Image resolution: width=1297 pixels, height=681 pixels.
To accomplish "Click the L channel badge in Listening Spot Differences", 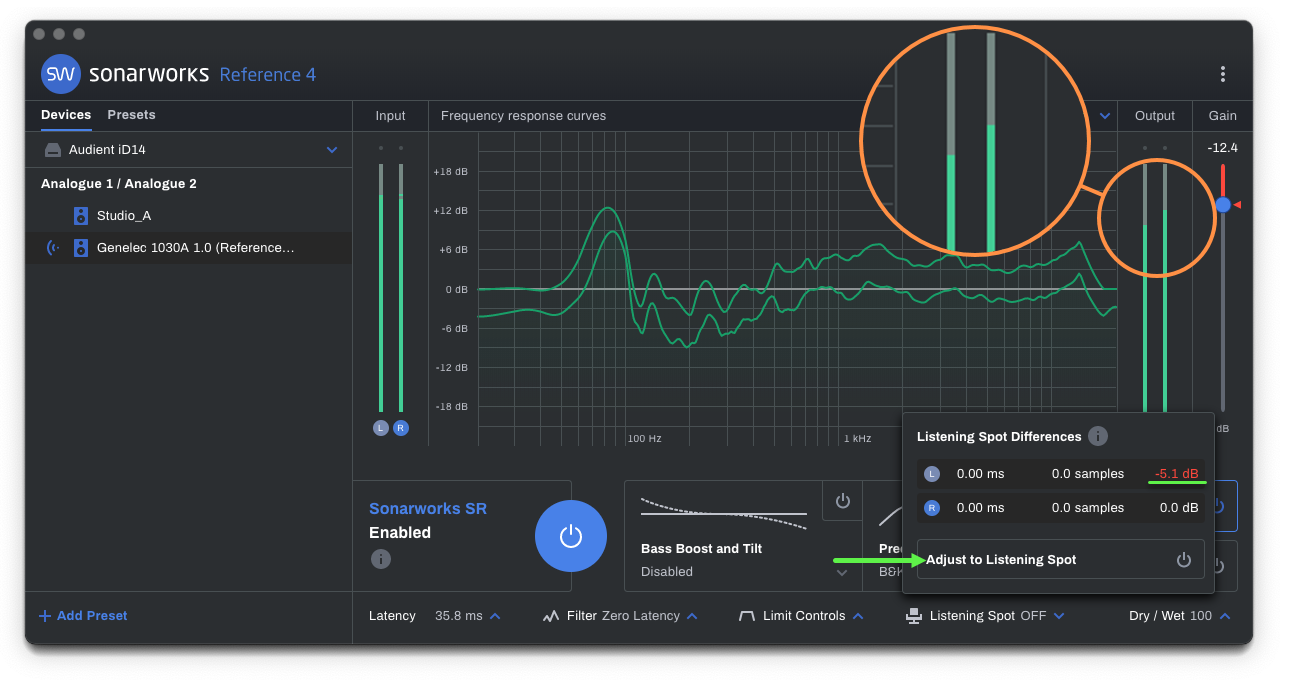I will [x=932, y=474].
